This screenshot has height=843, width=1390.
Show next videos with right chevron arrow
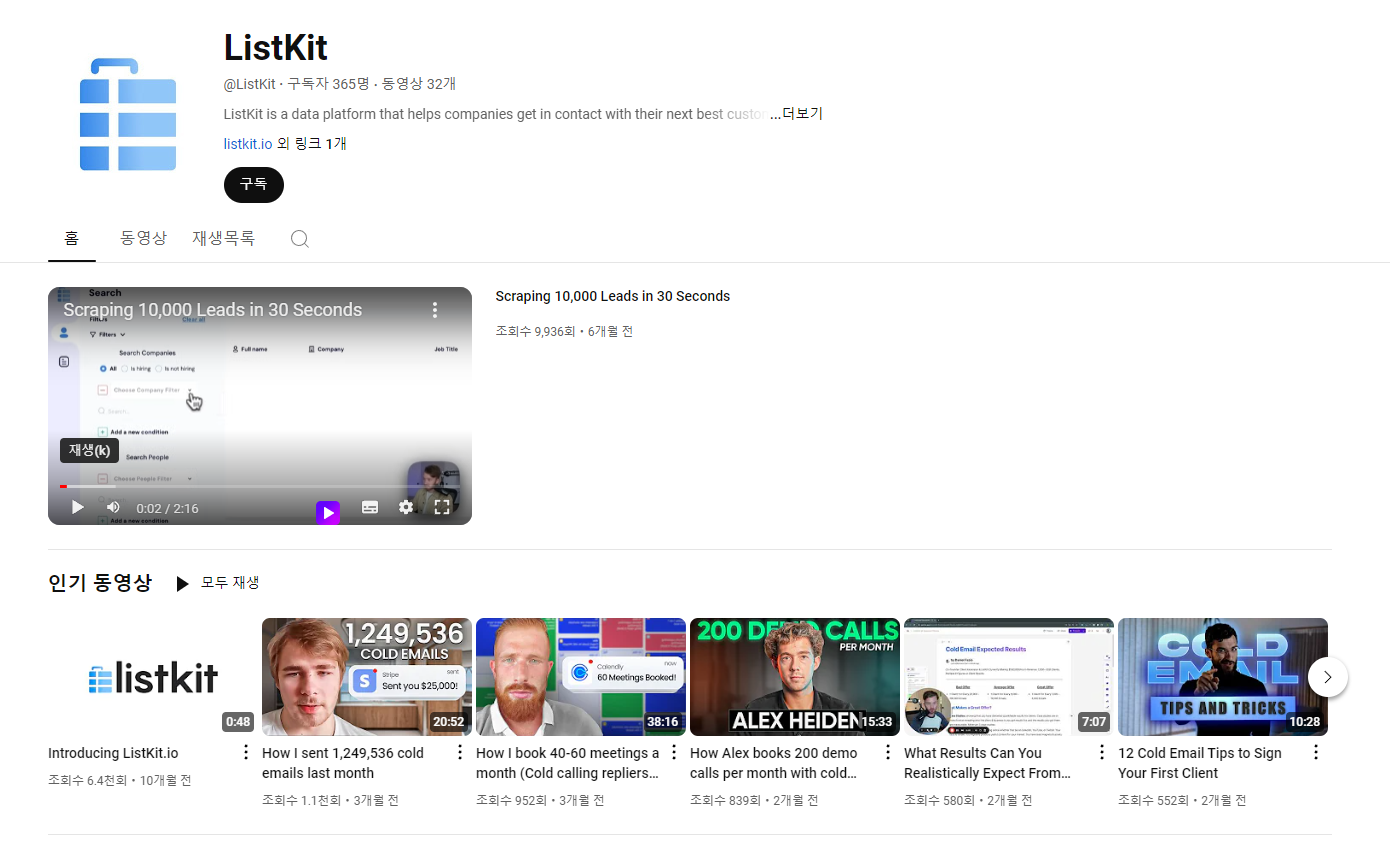coord(1328,677)
